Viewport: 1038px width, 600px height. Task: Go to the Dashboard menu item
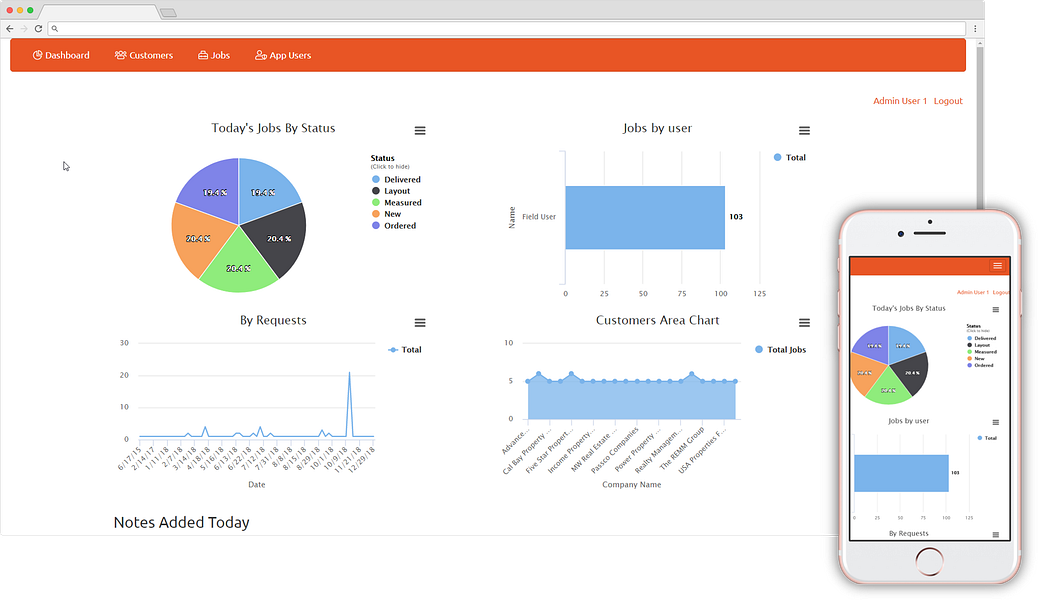tap(61, 55)
